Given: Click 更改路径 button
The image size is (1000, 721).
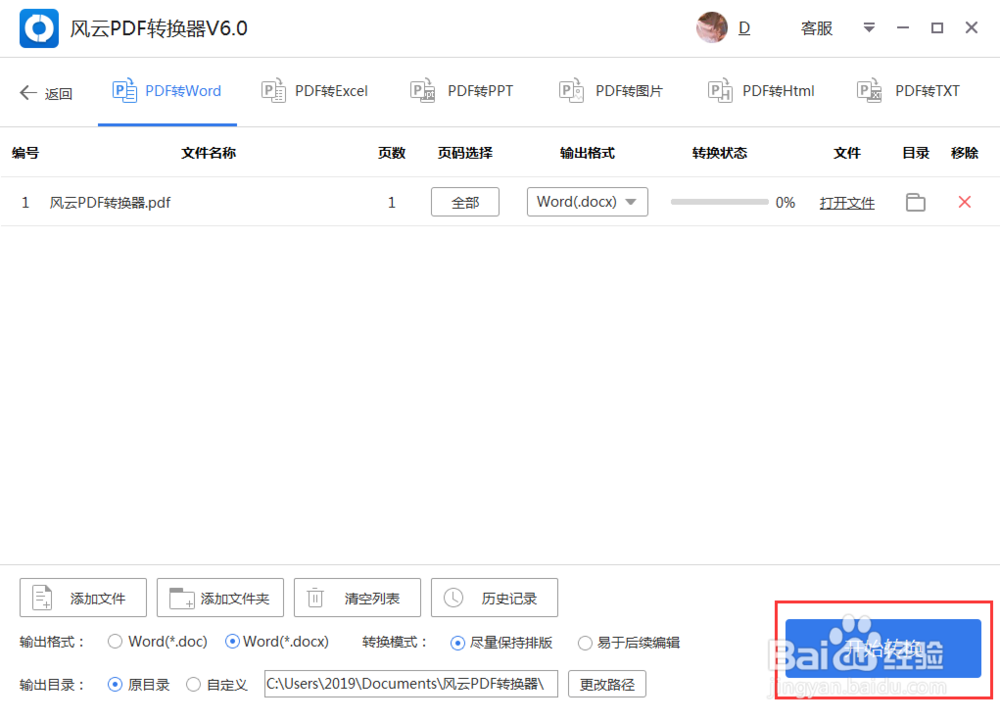Looking at the screenshot, I should [607, 684].
